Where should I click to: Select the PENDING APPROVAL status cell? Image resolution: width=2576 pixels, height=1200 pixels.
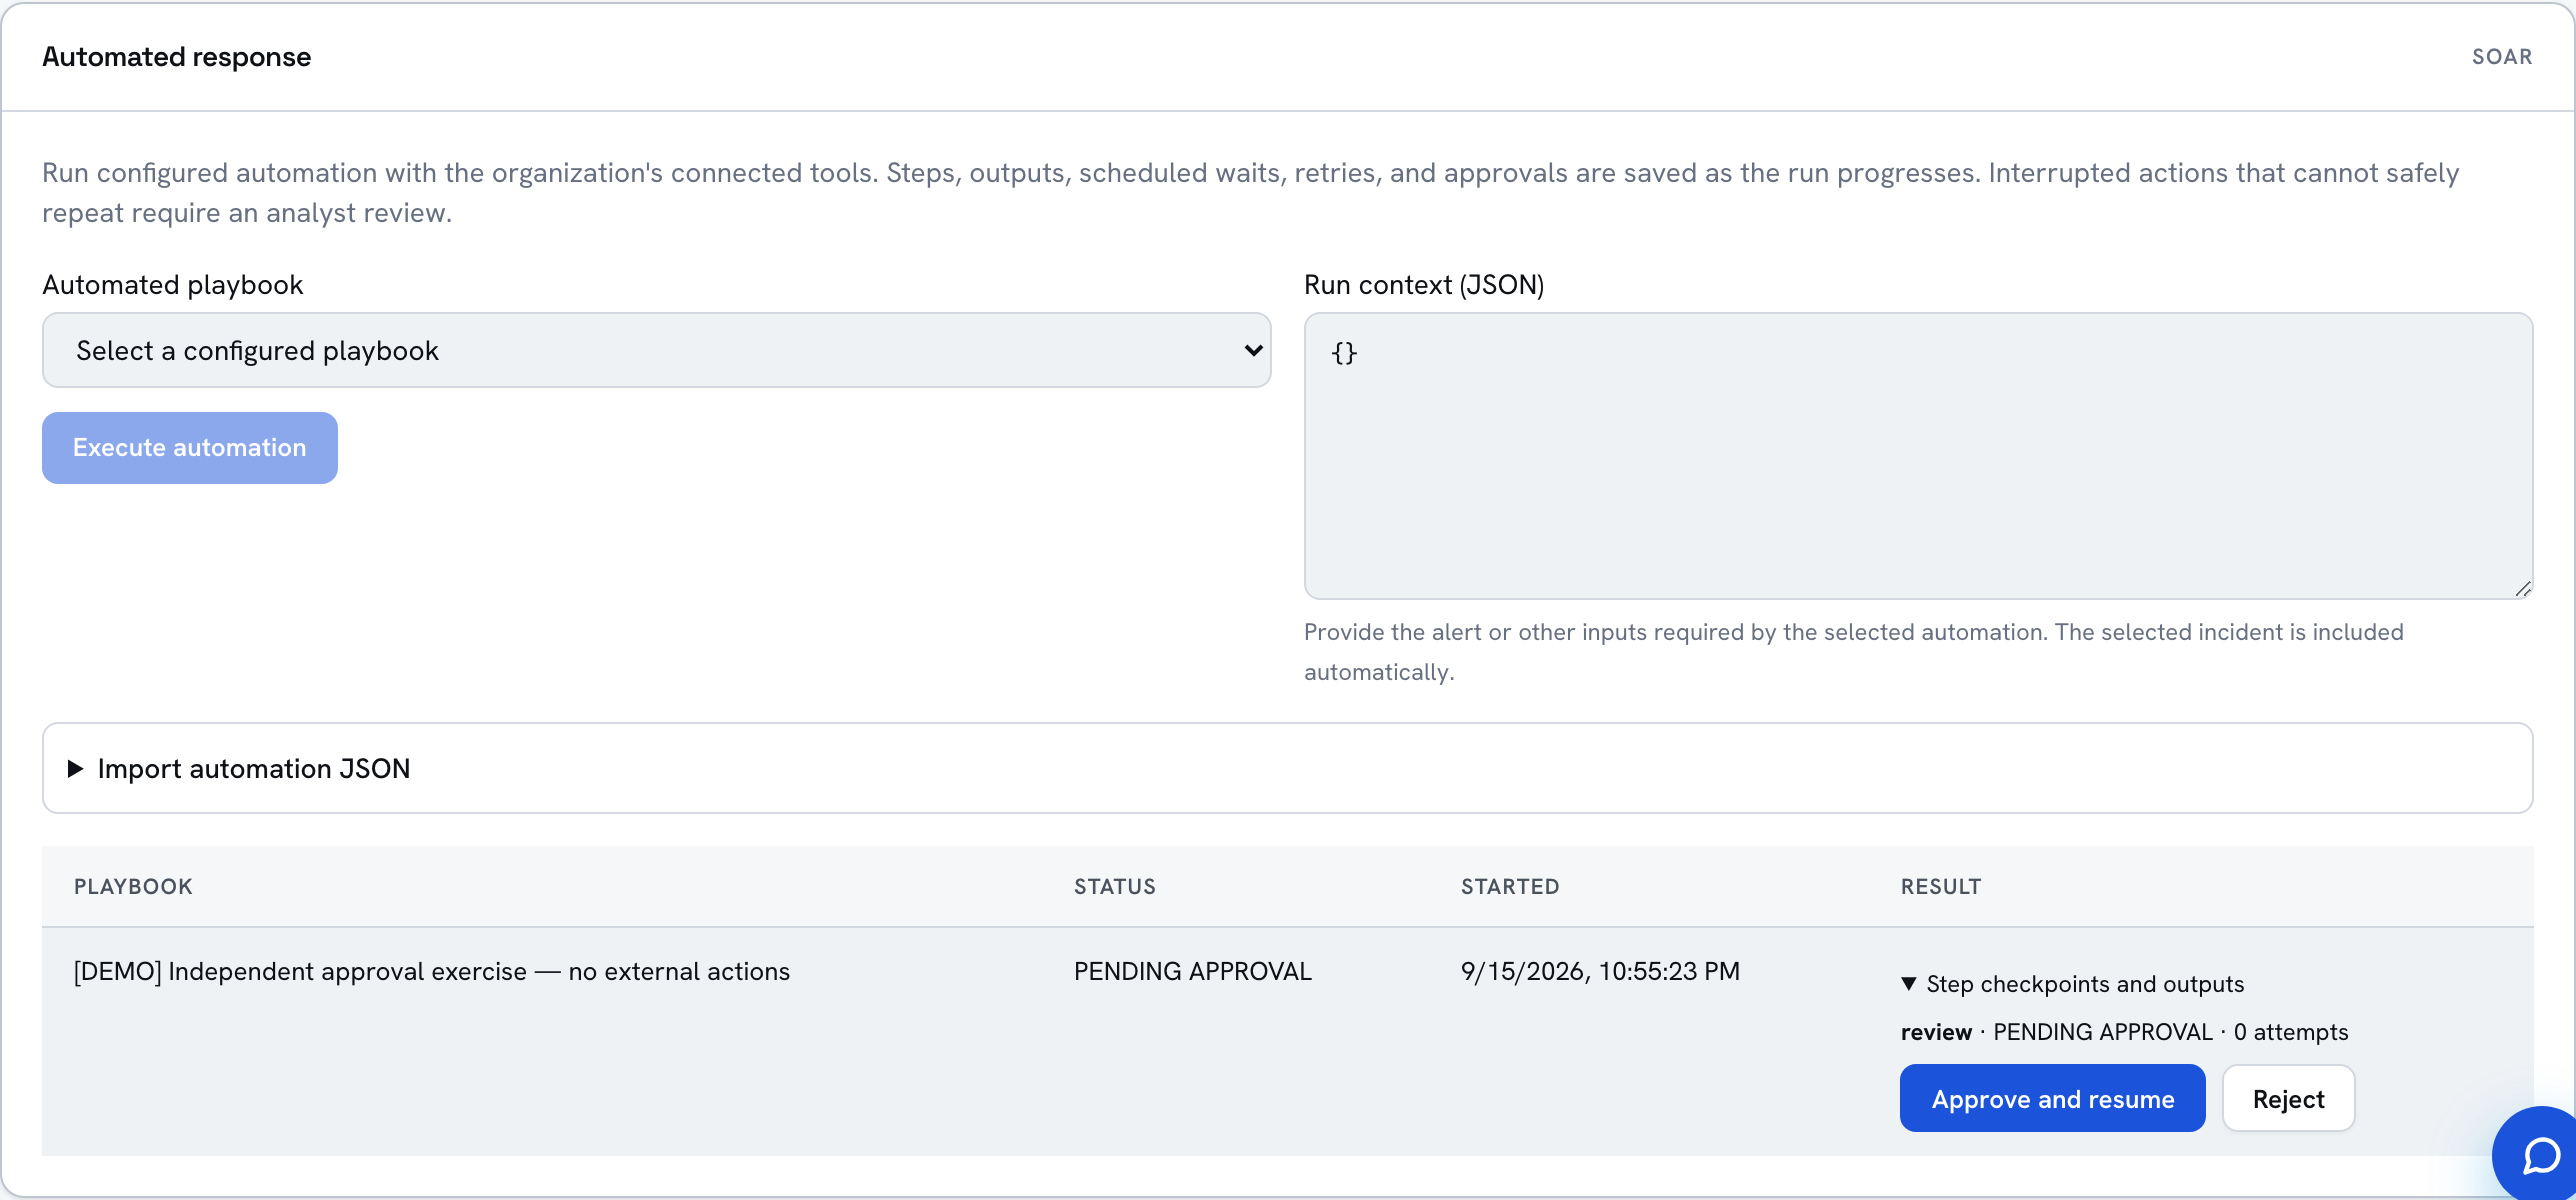[1192, 971]
